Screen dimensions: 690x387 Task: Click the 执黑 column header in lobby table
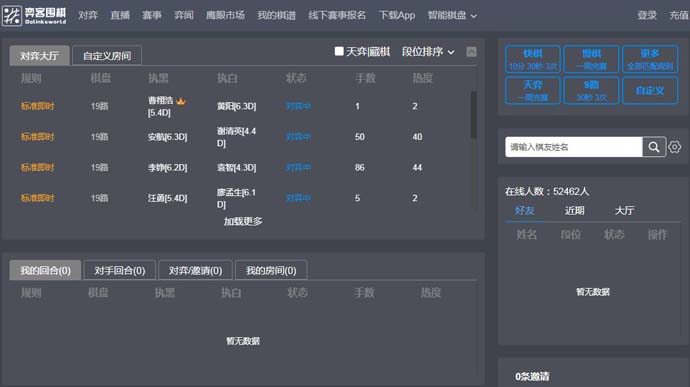pyautogui.click(x=158, y=78)
